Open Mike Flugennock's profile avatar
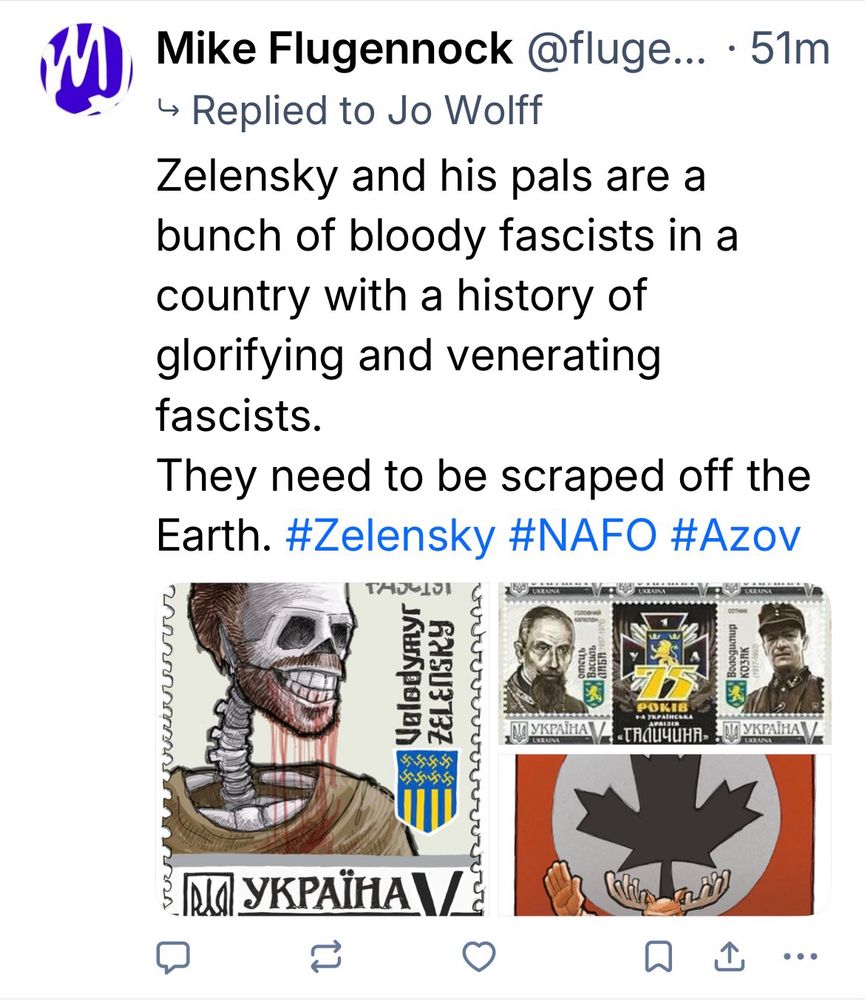The height and width of the screenshot is (1000, 865). (86, 69)
